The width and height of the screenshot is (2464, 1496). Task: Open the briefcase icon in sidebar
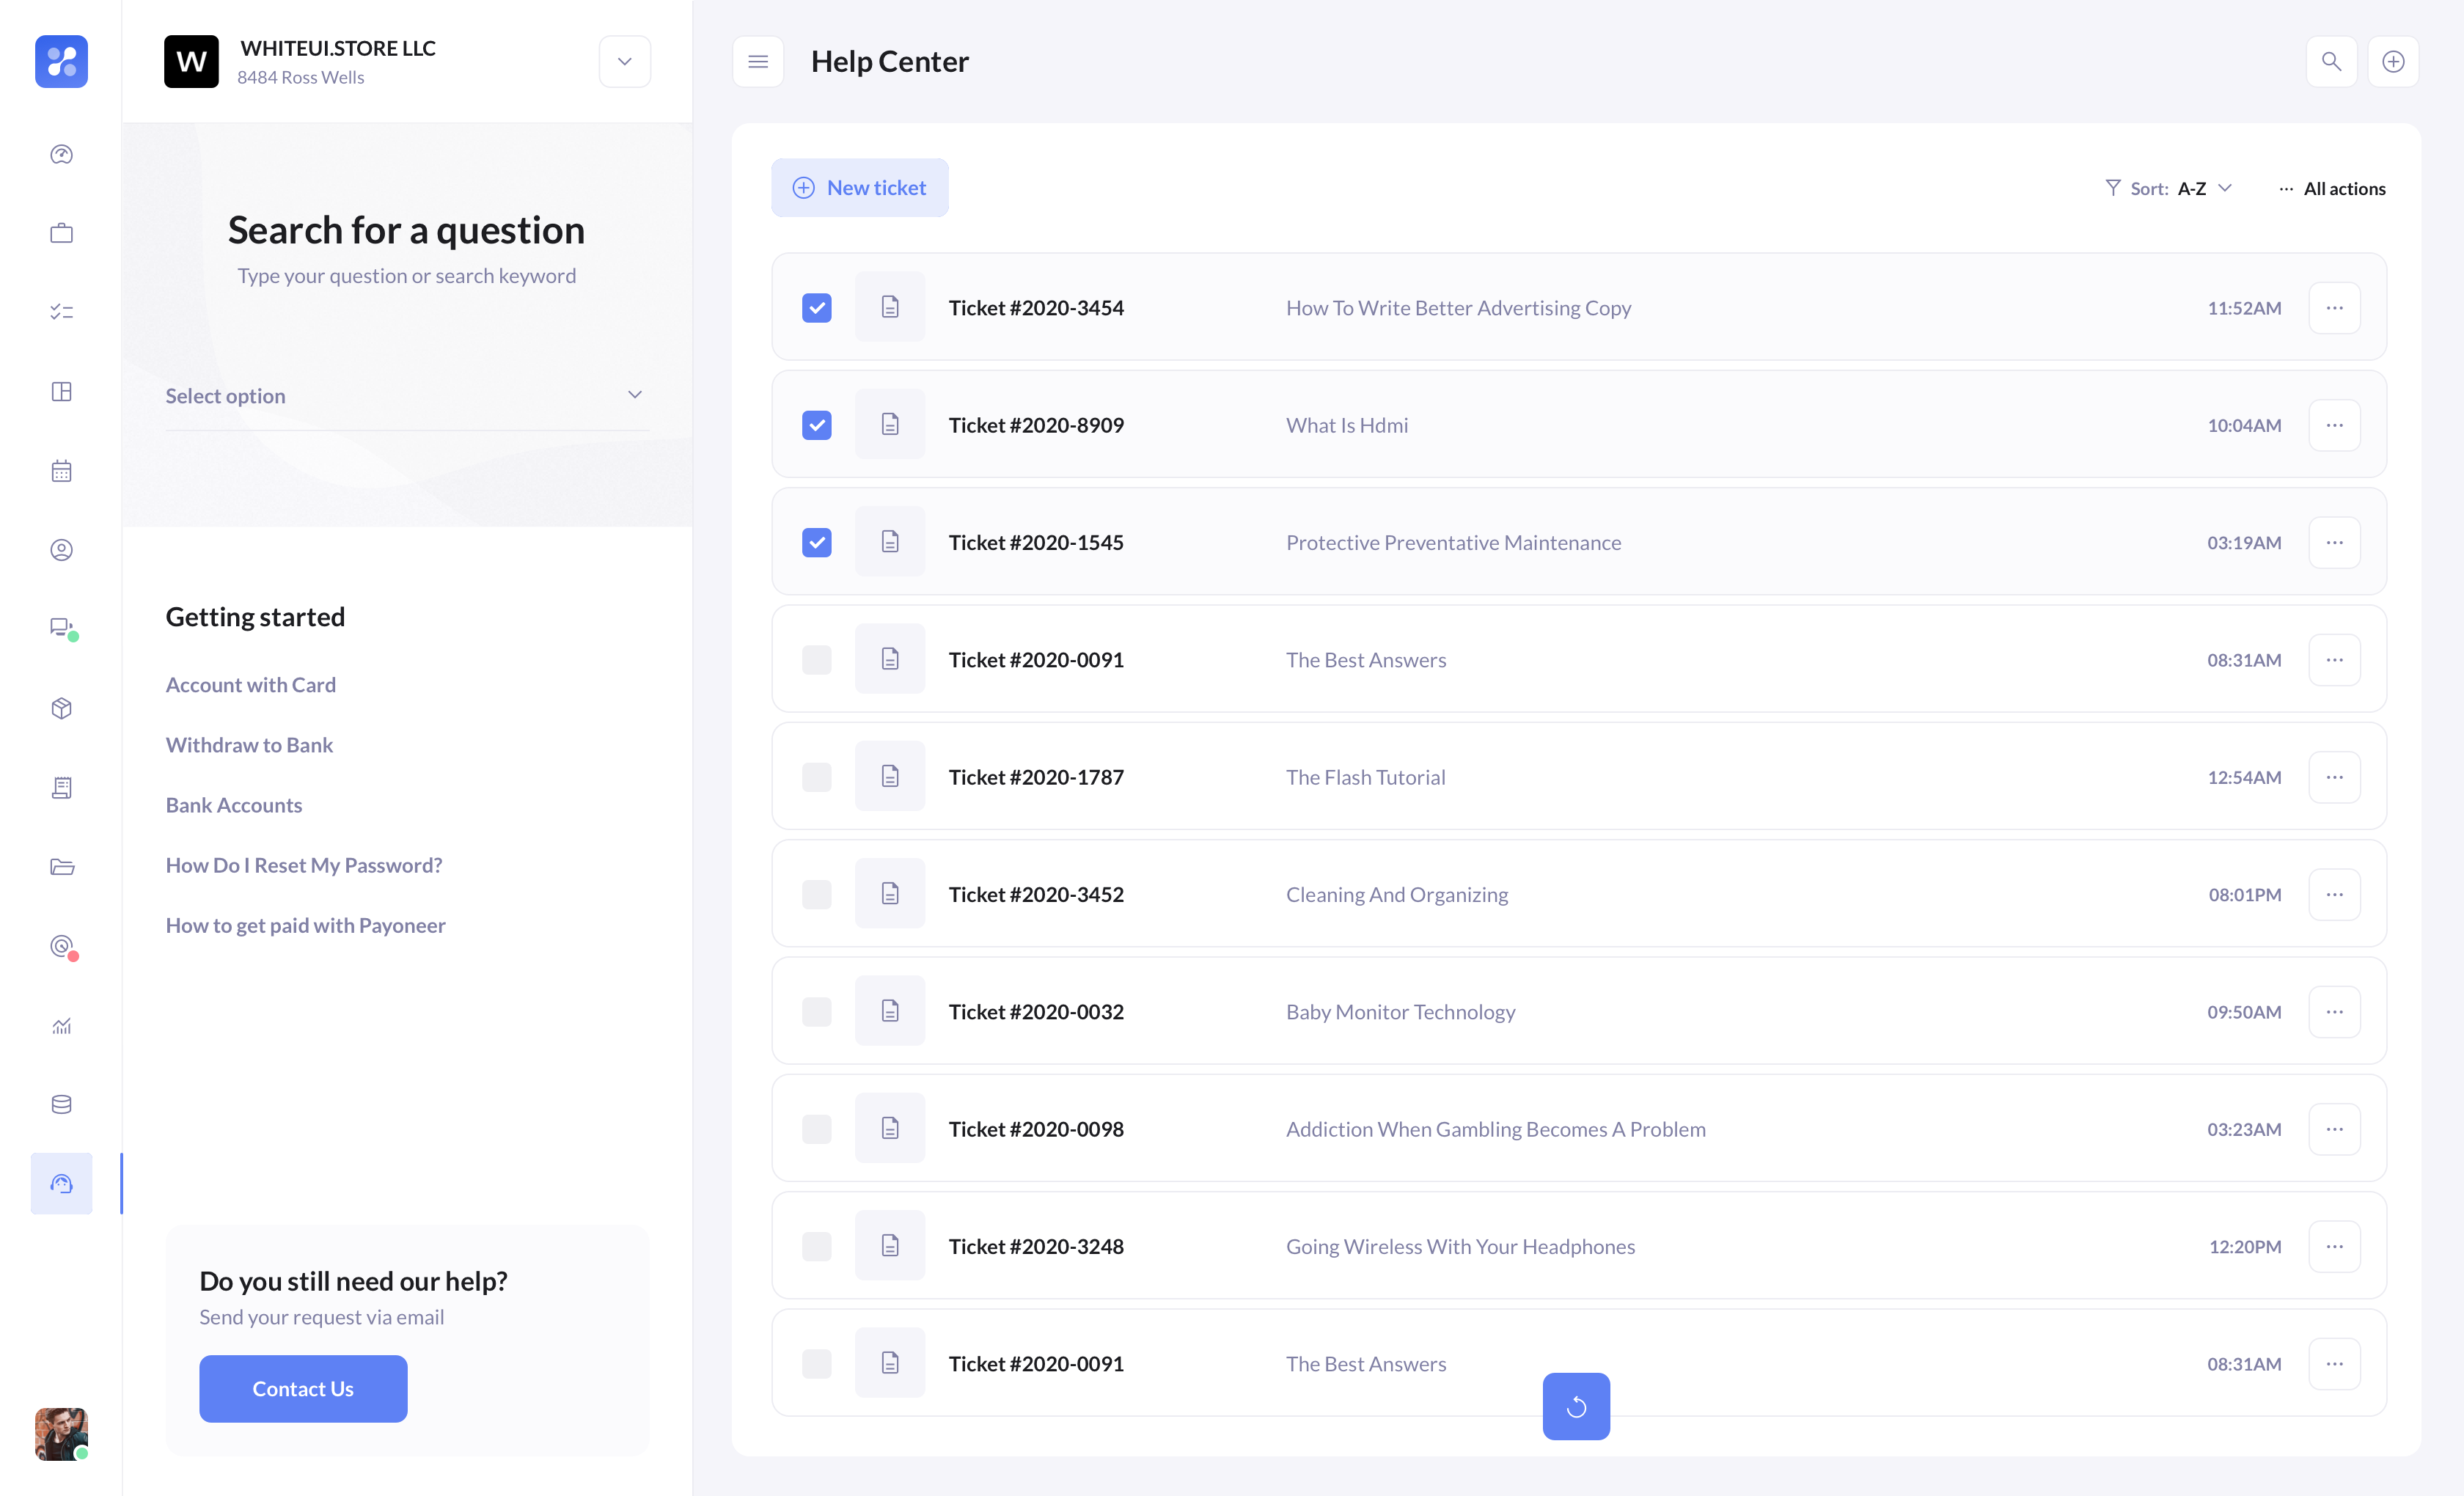62,233
